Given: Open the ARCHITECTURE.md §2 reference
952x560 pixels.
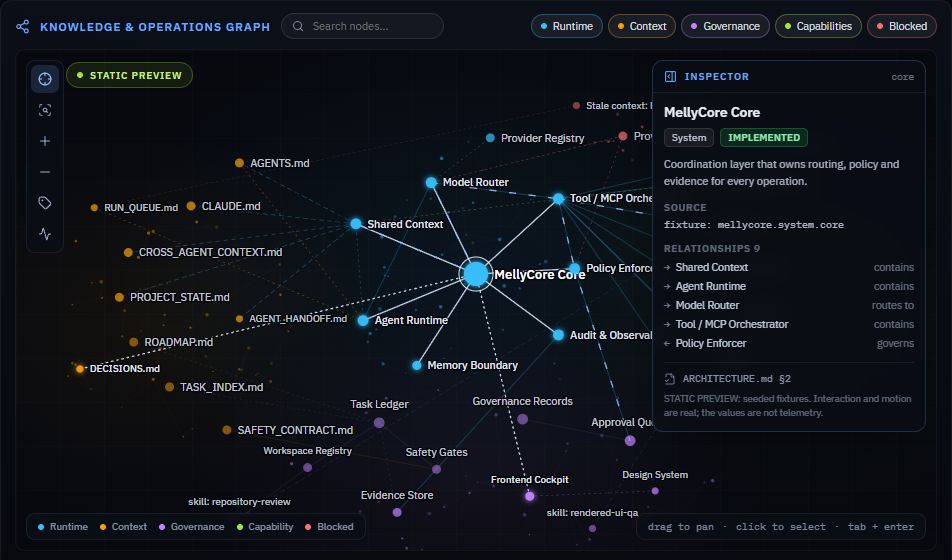Looking at the screenshot, I should coord(736,379).
